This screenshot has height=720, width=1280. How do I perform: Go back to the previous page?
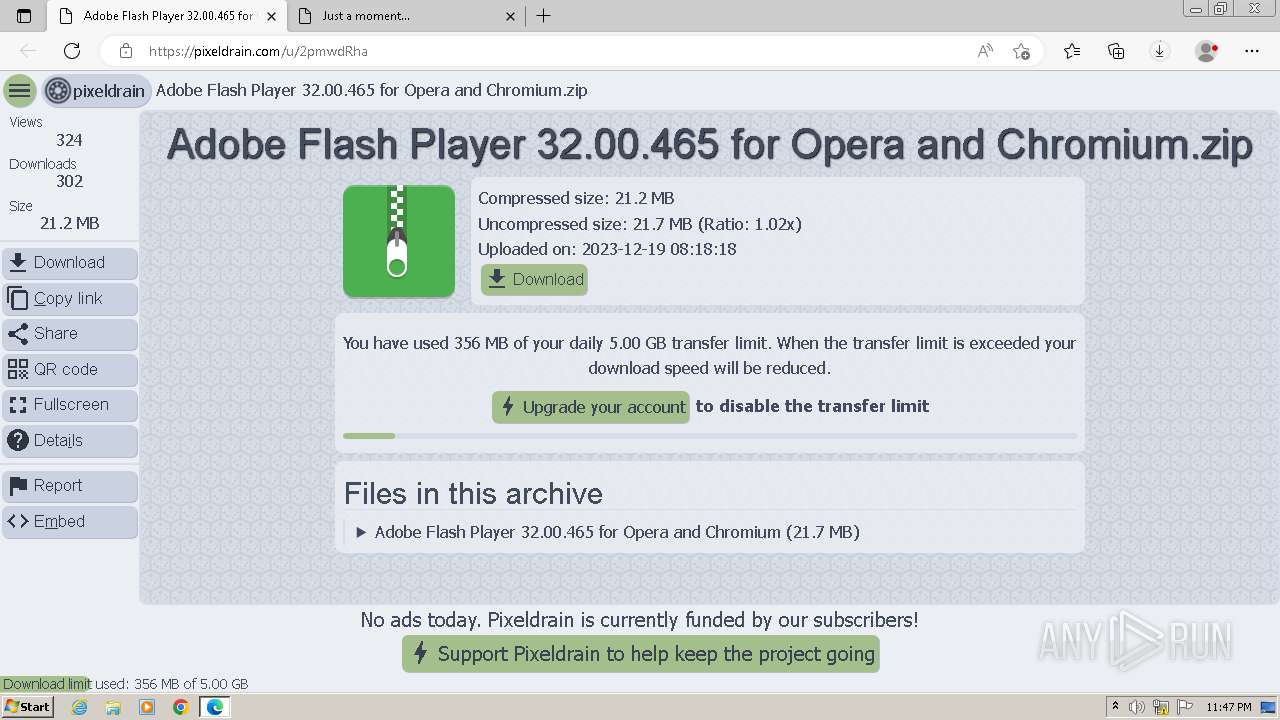coord(28,51)
